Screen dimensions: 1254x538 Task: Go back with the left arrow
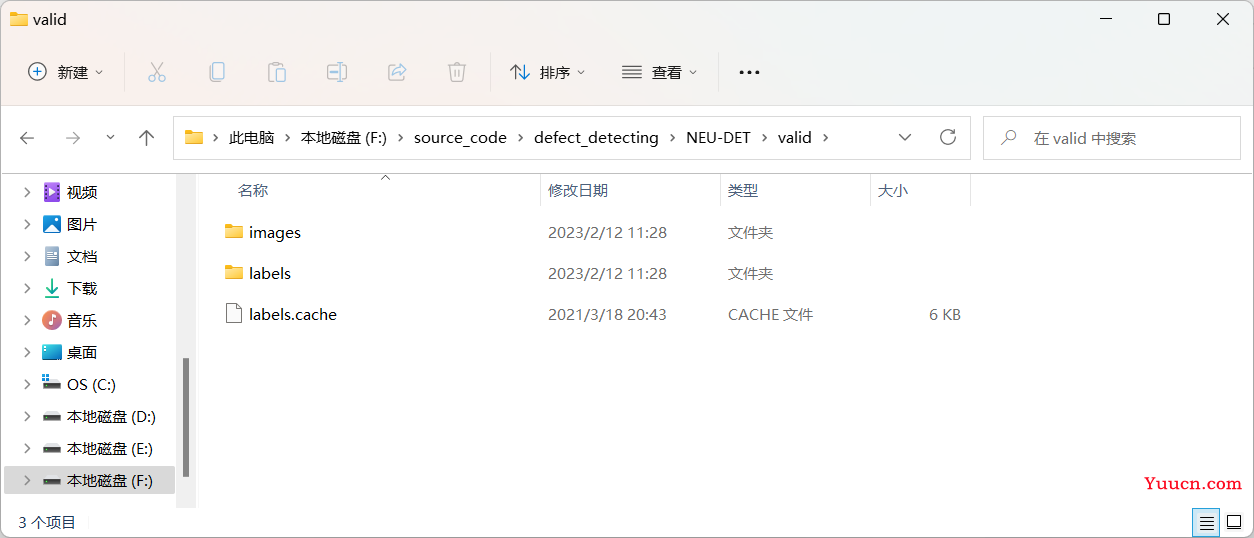(28, 138)
